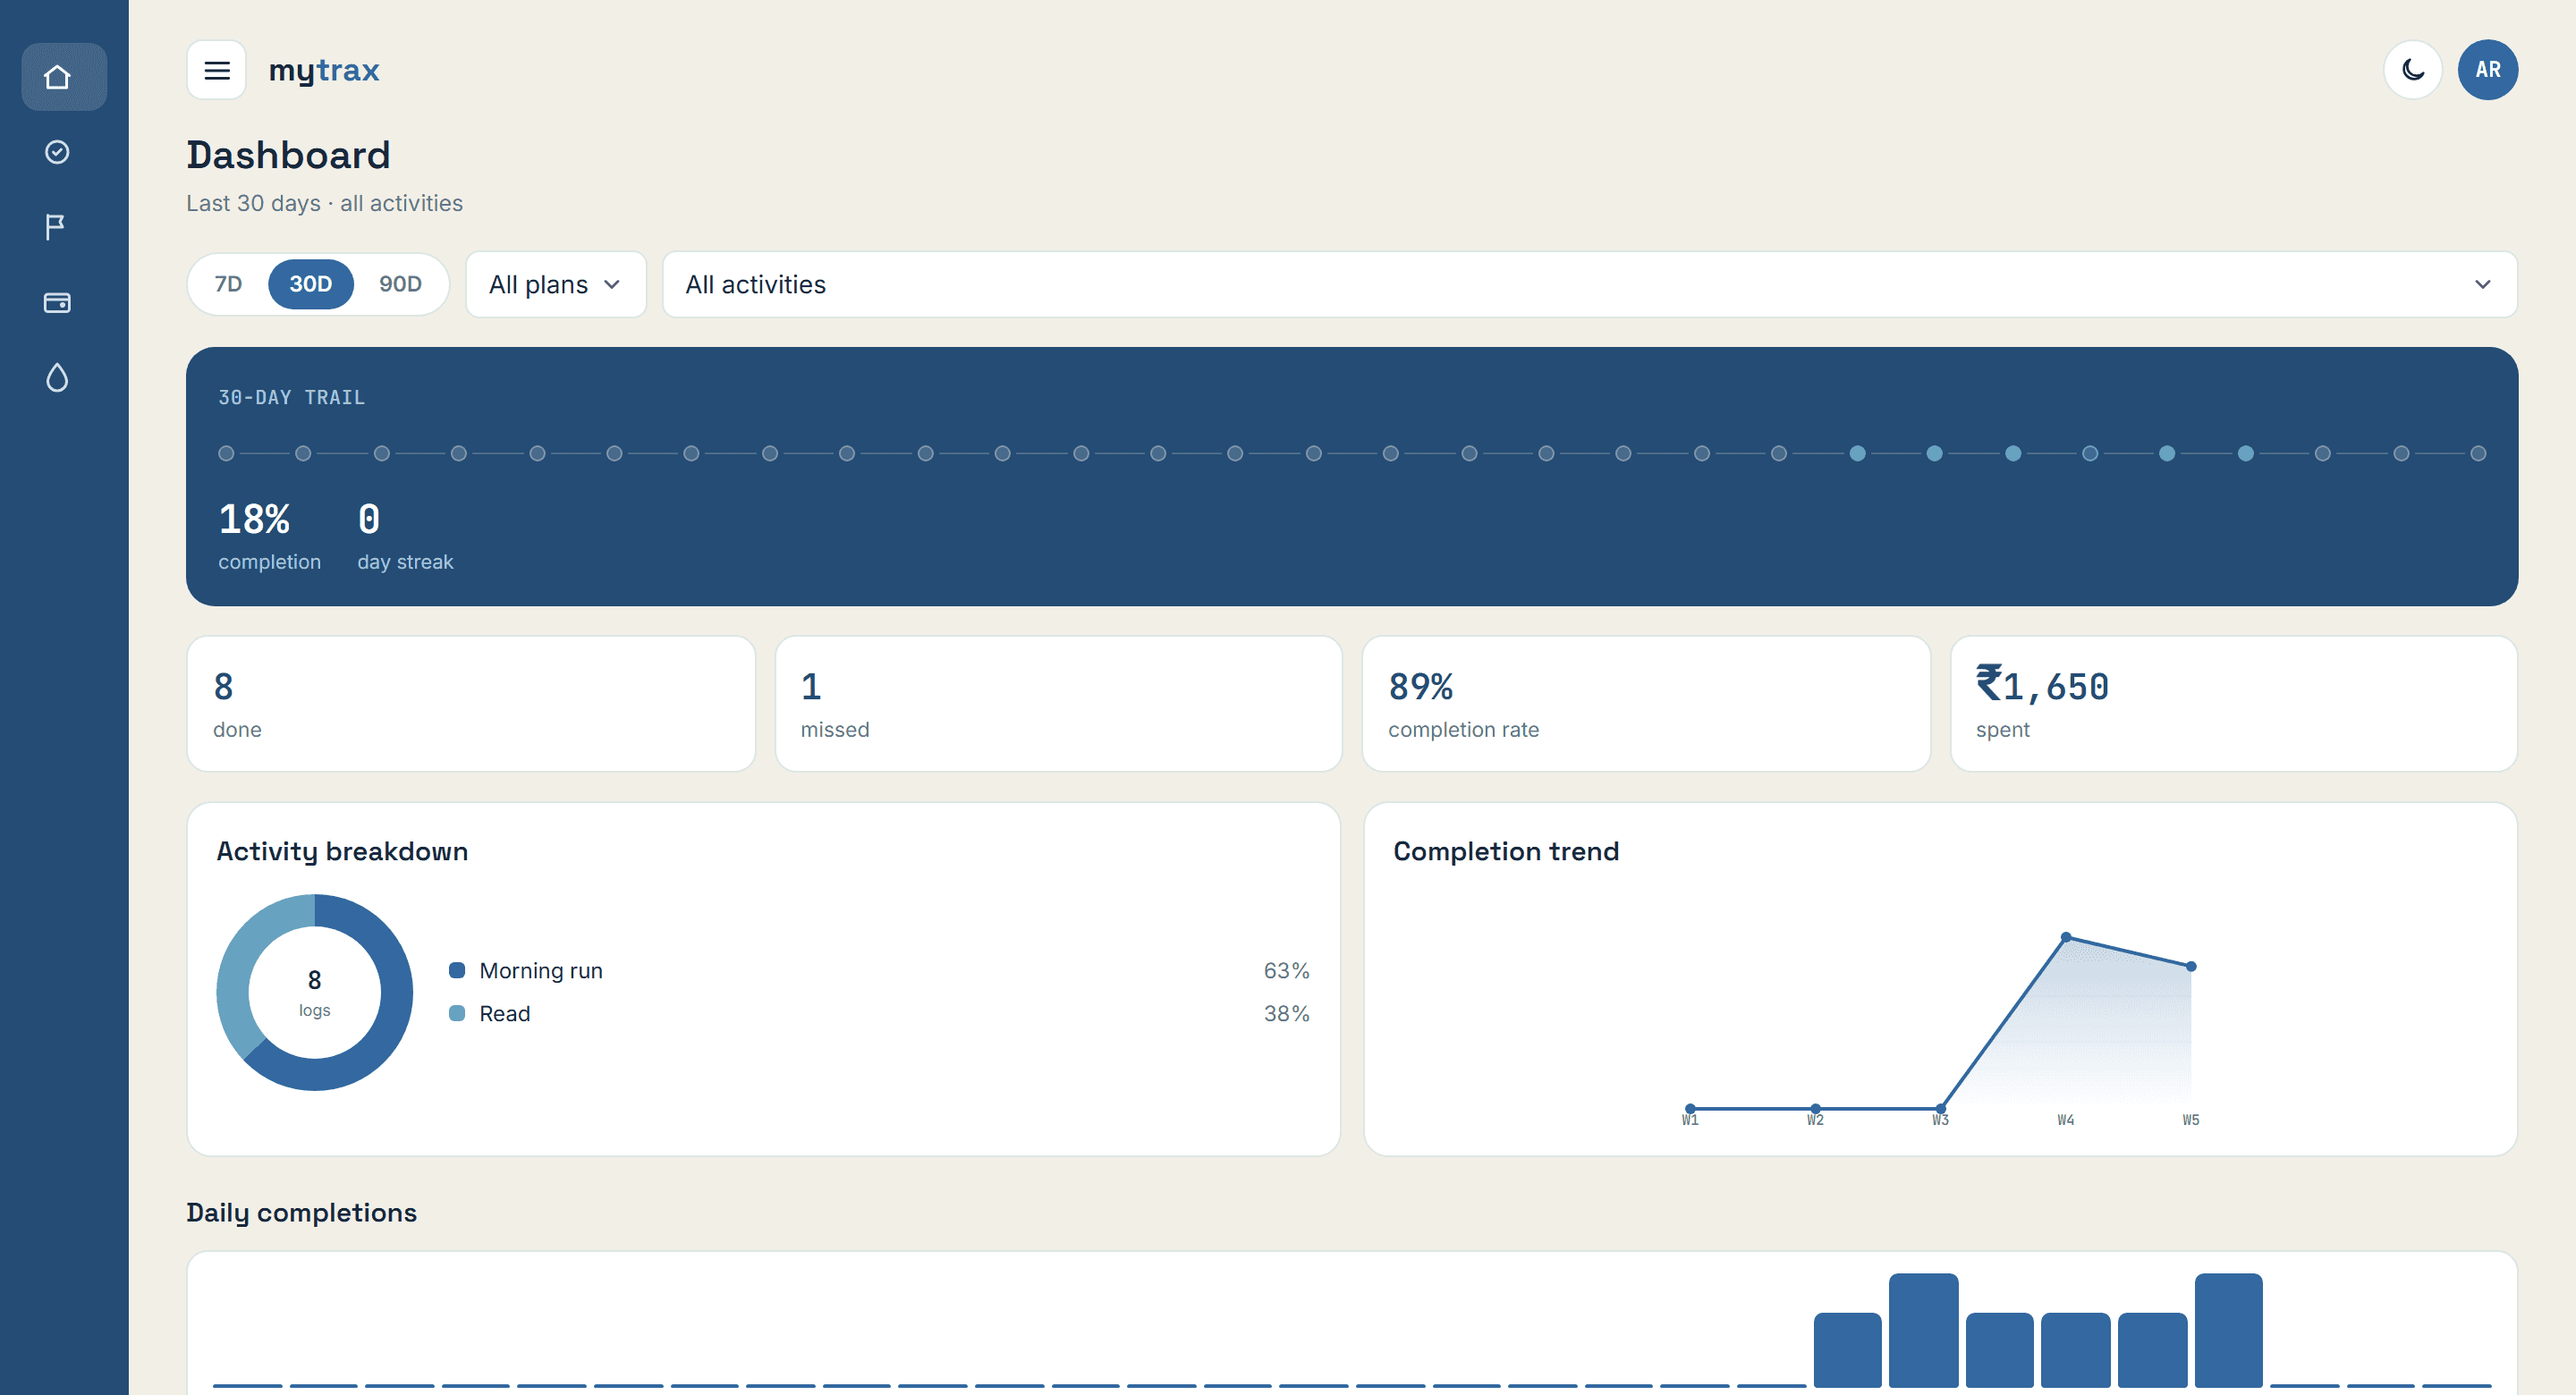
Task: Click the 0 day streak value
Action: point(369,519)
